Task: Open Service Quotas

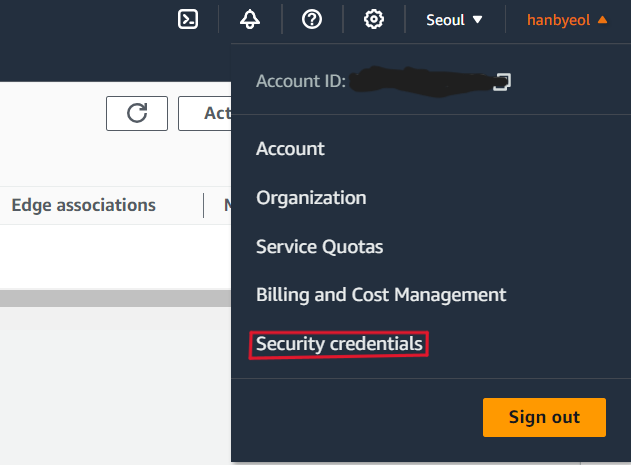Action: pyautogui.click(x=320, y=246)
